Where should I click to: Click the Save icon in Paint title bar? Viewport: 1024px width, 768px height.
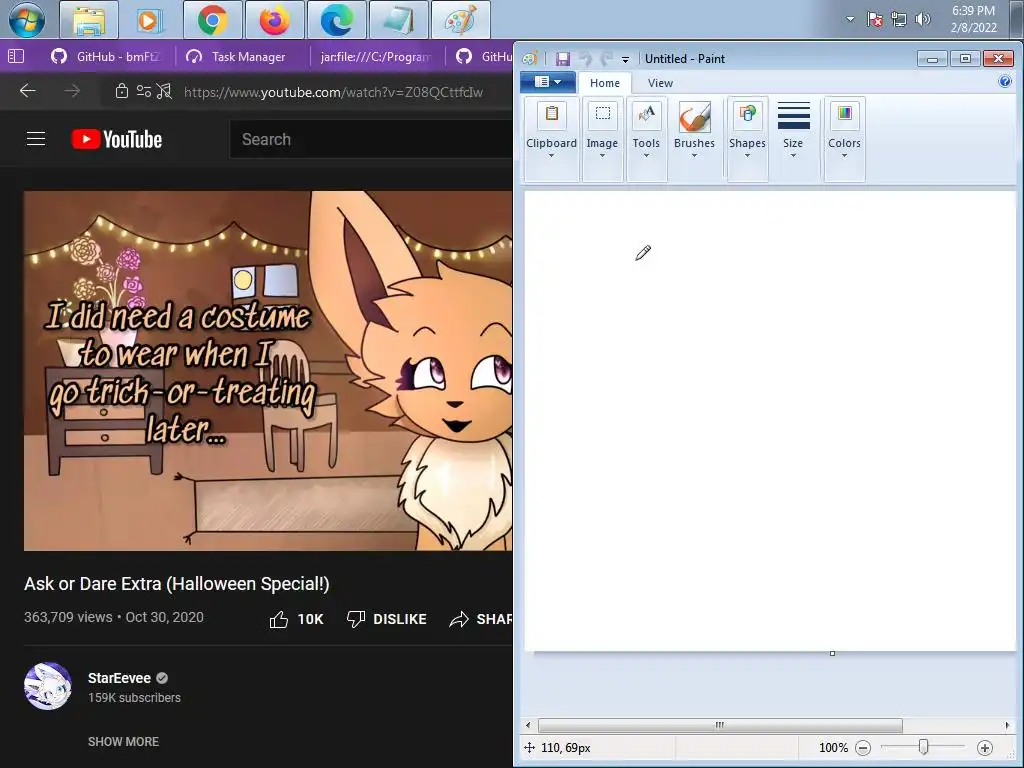tap(562, 59)
